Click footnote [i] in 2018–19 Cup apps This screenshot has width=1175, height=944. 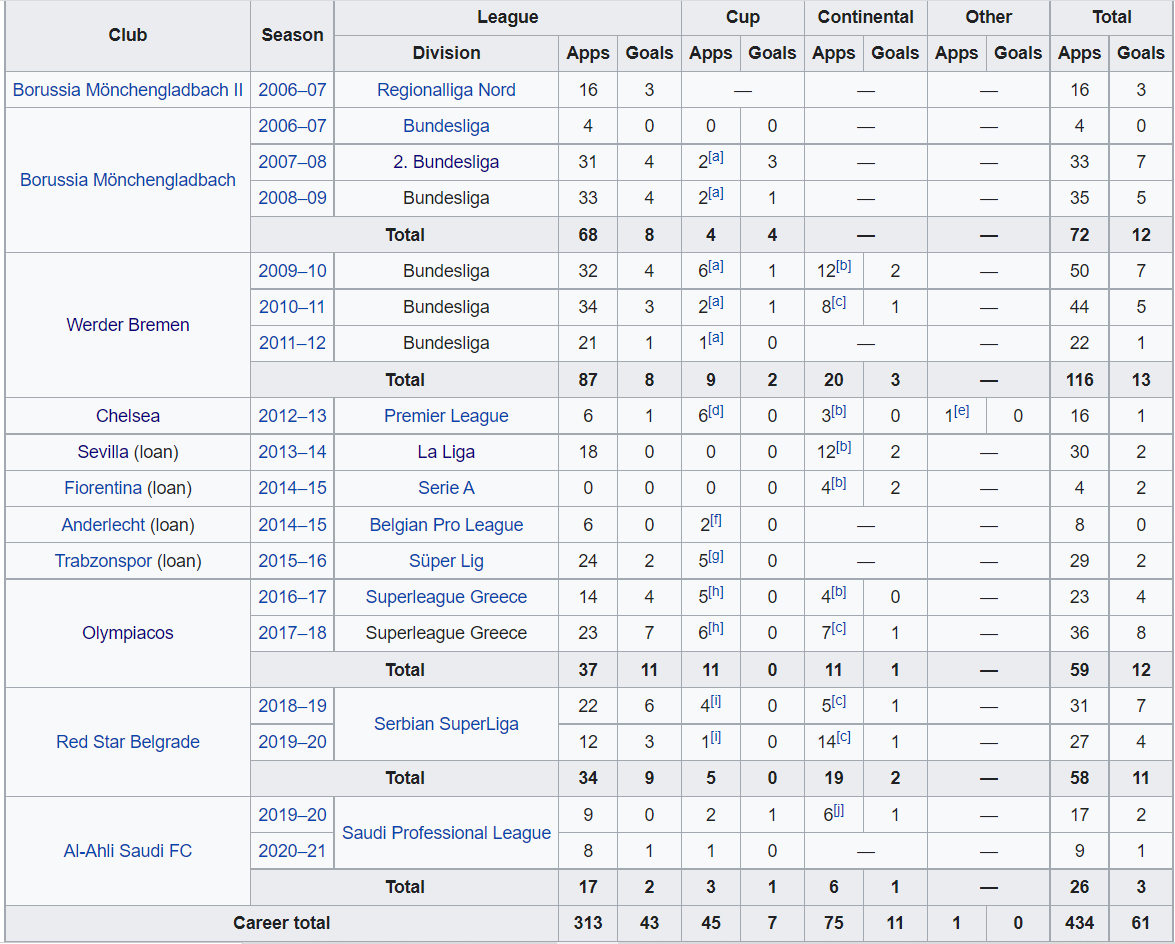[x=716, y=701]
